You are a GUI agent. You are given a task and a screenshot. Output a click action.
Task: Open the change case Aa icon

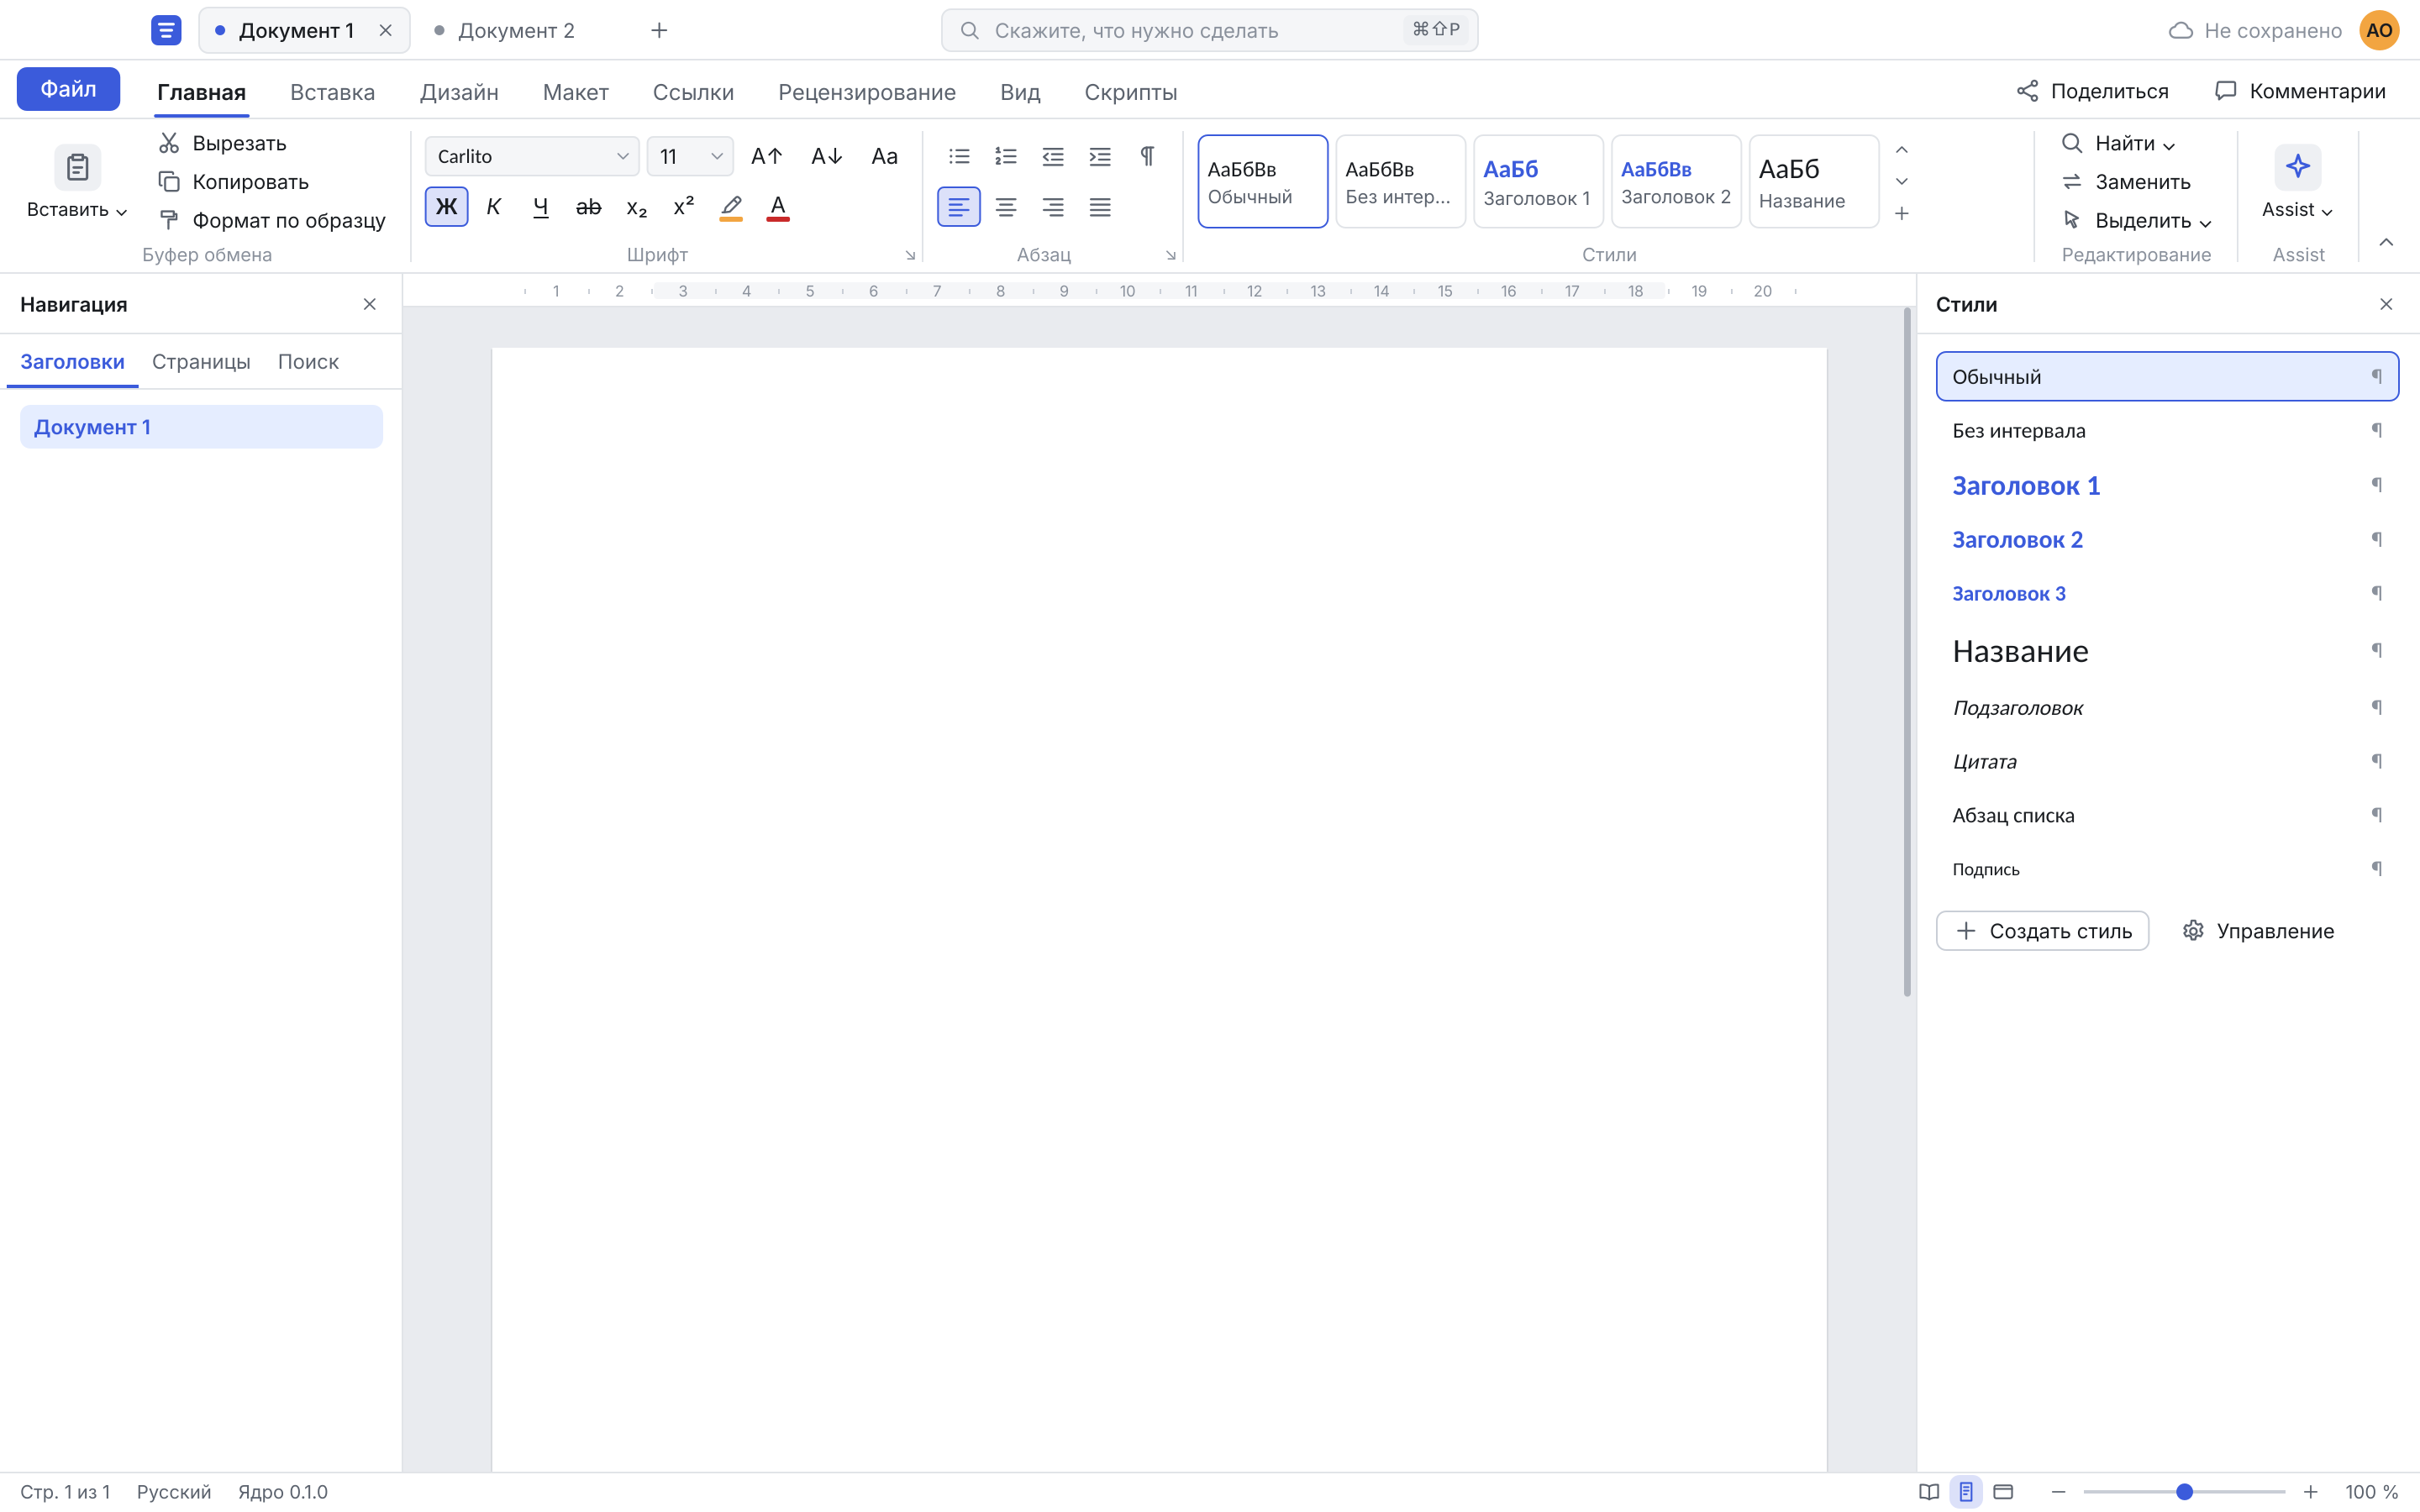coord(884,156)
